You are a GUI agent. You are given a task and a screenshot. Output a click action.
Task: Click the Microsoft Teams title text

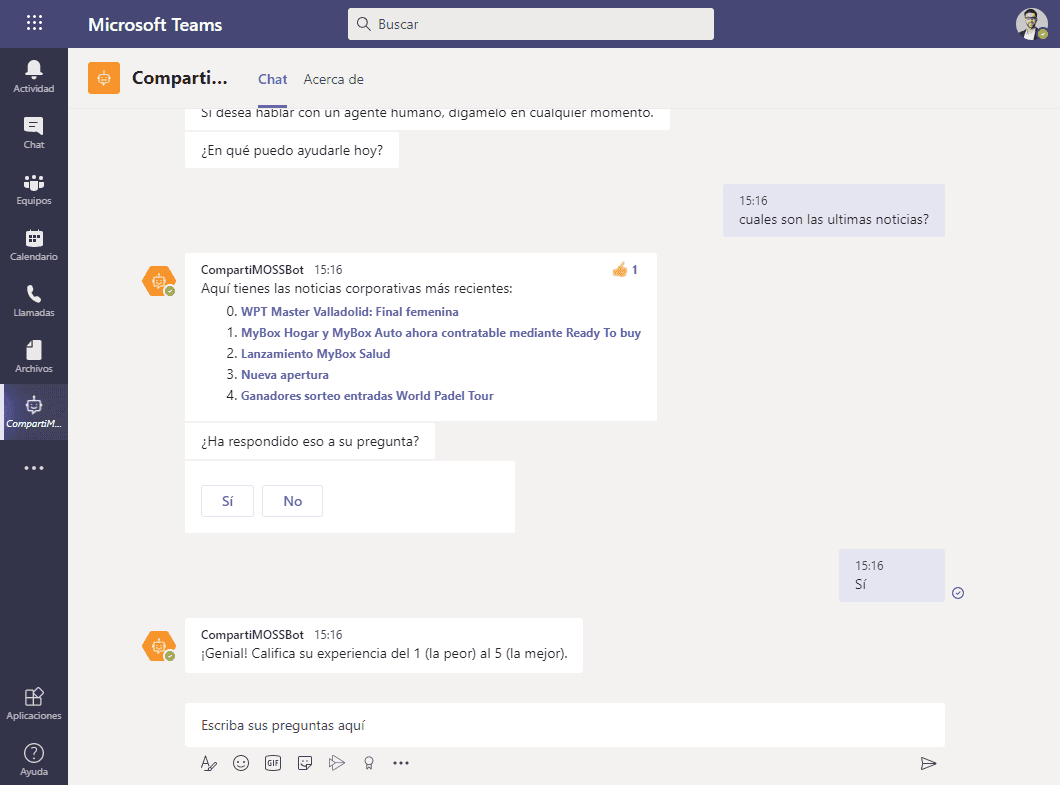pos(155,24)
